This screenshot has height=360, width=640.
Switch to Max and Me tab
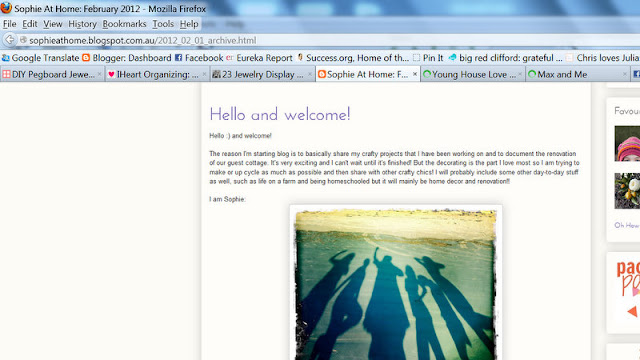click(x=578, y=74)
